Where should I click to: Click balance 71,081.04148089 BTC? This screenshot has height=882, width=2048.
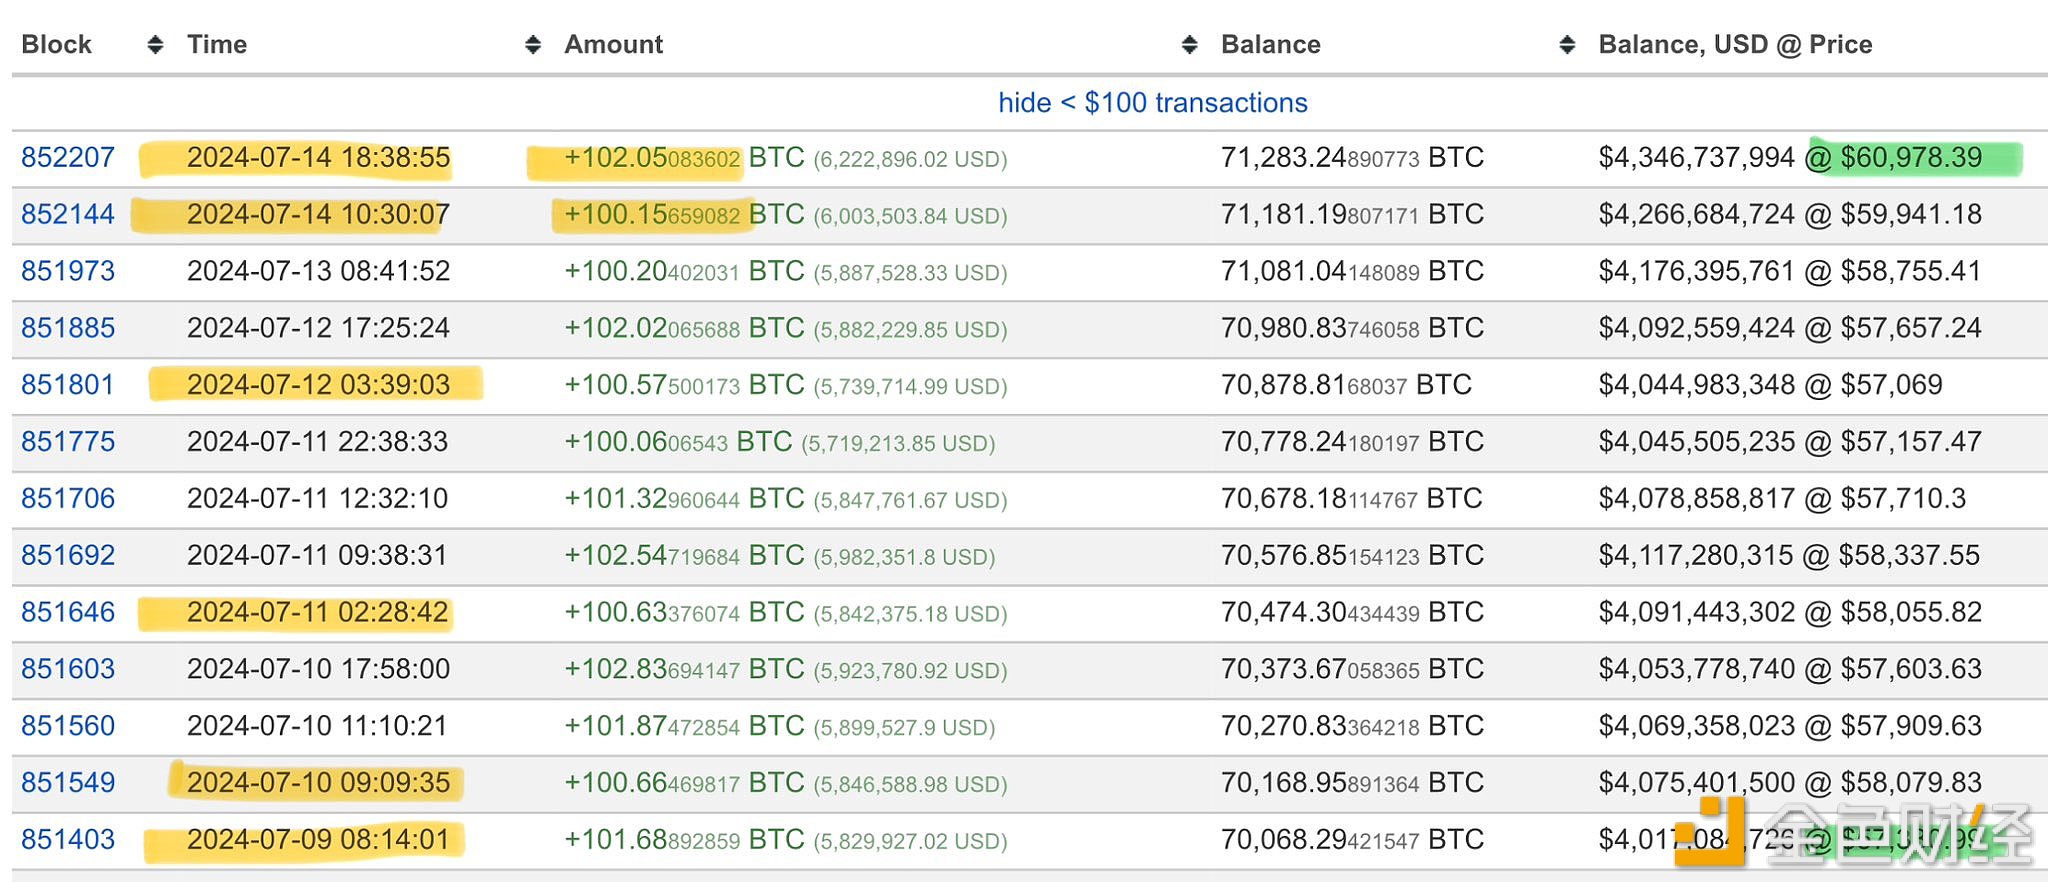pos(1352,272)
